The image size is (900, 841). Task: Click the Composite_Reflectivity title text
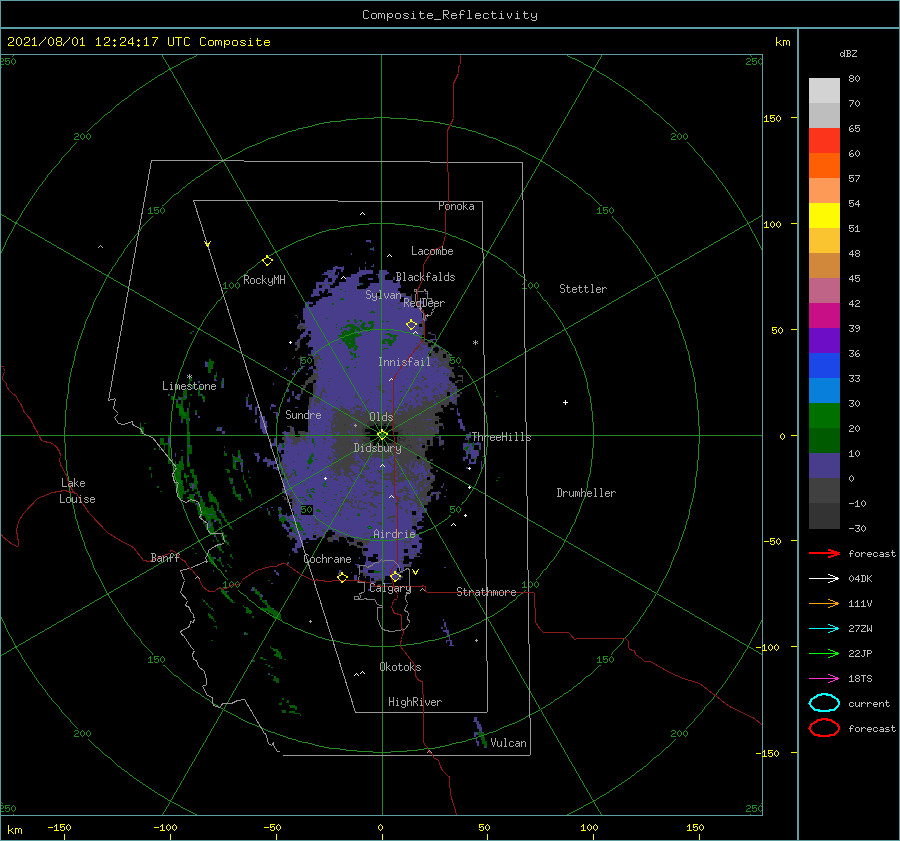pyautogui.click(x=450, y=15)
